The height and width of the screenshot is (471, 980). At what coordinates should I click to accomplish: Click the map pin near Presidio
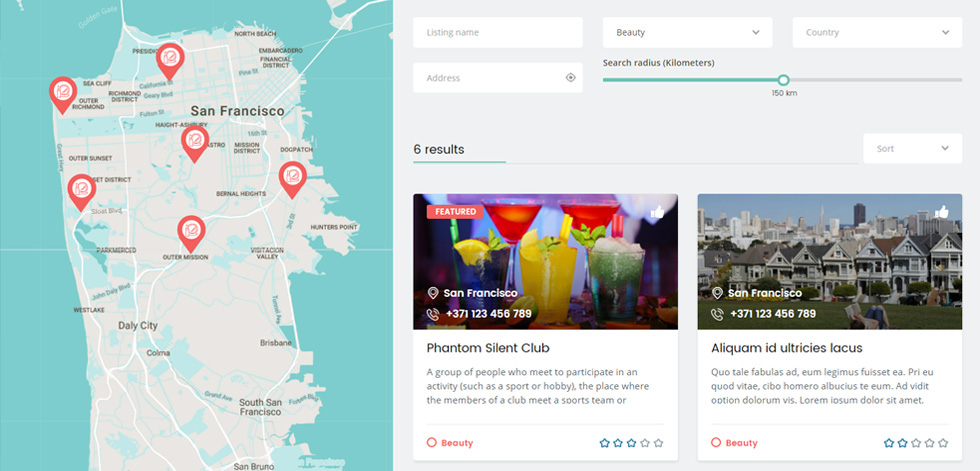[x=169, y=61]
